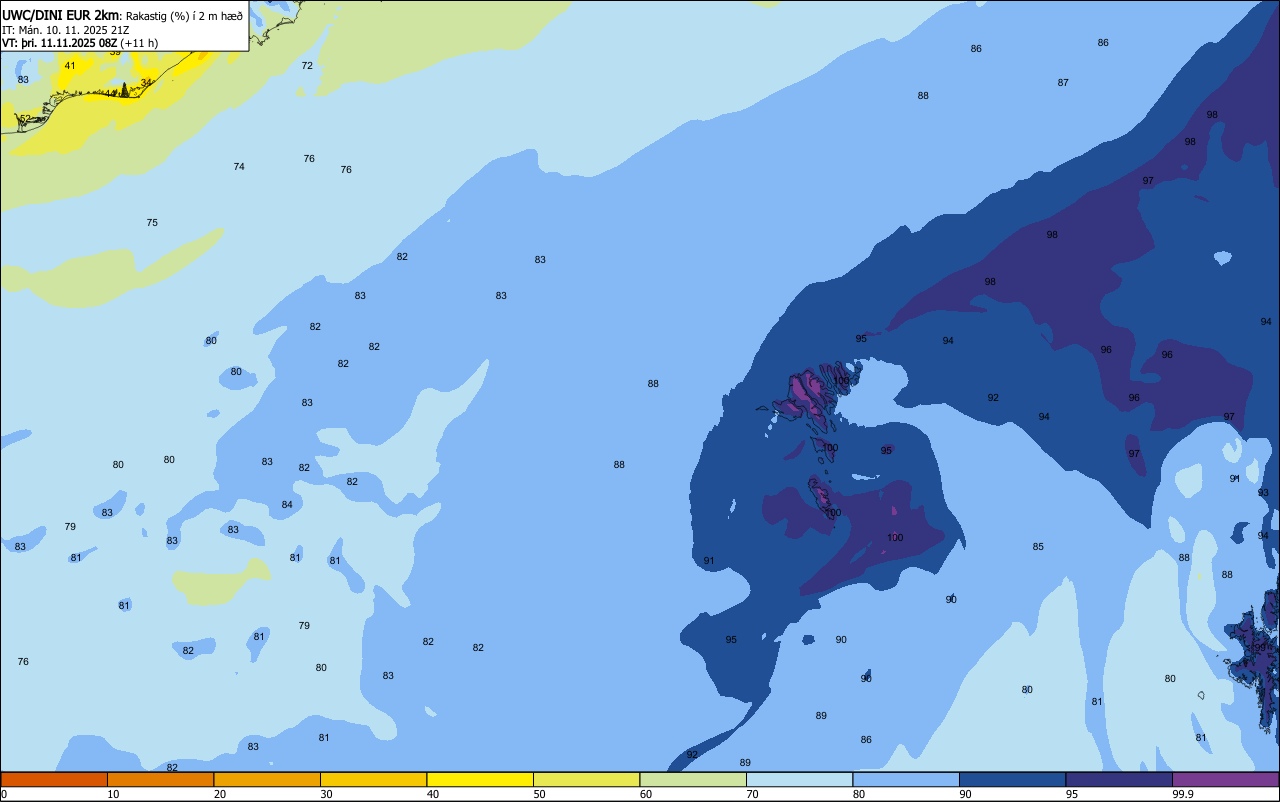Click the '93' humidity value on map
1280x802 pixels.
coord(1263,493)
